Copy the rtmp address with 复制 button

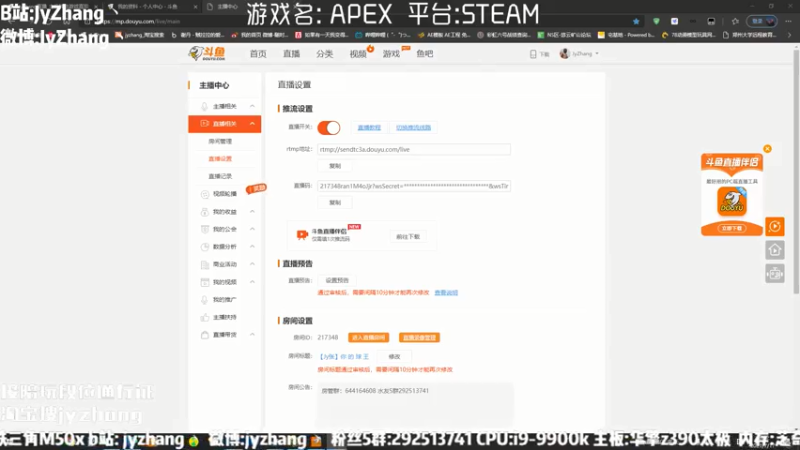[335, 166]
